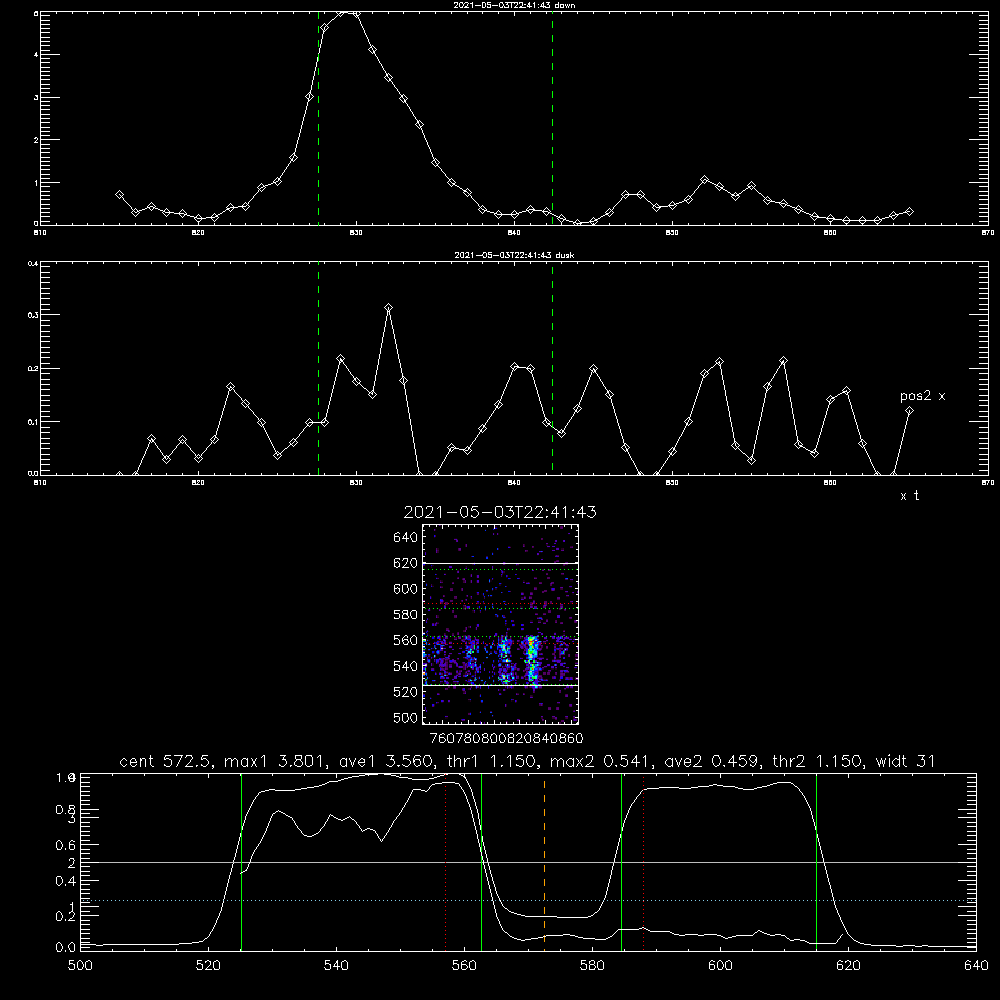Image resolution: width=1000 pixels, height=1000 pixels.
Task: Click the leftmost solid green line in bottom plot
Action: point(241,862)
